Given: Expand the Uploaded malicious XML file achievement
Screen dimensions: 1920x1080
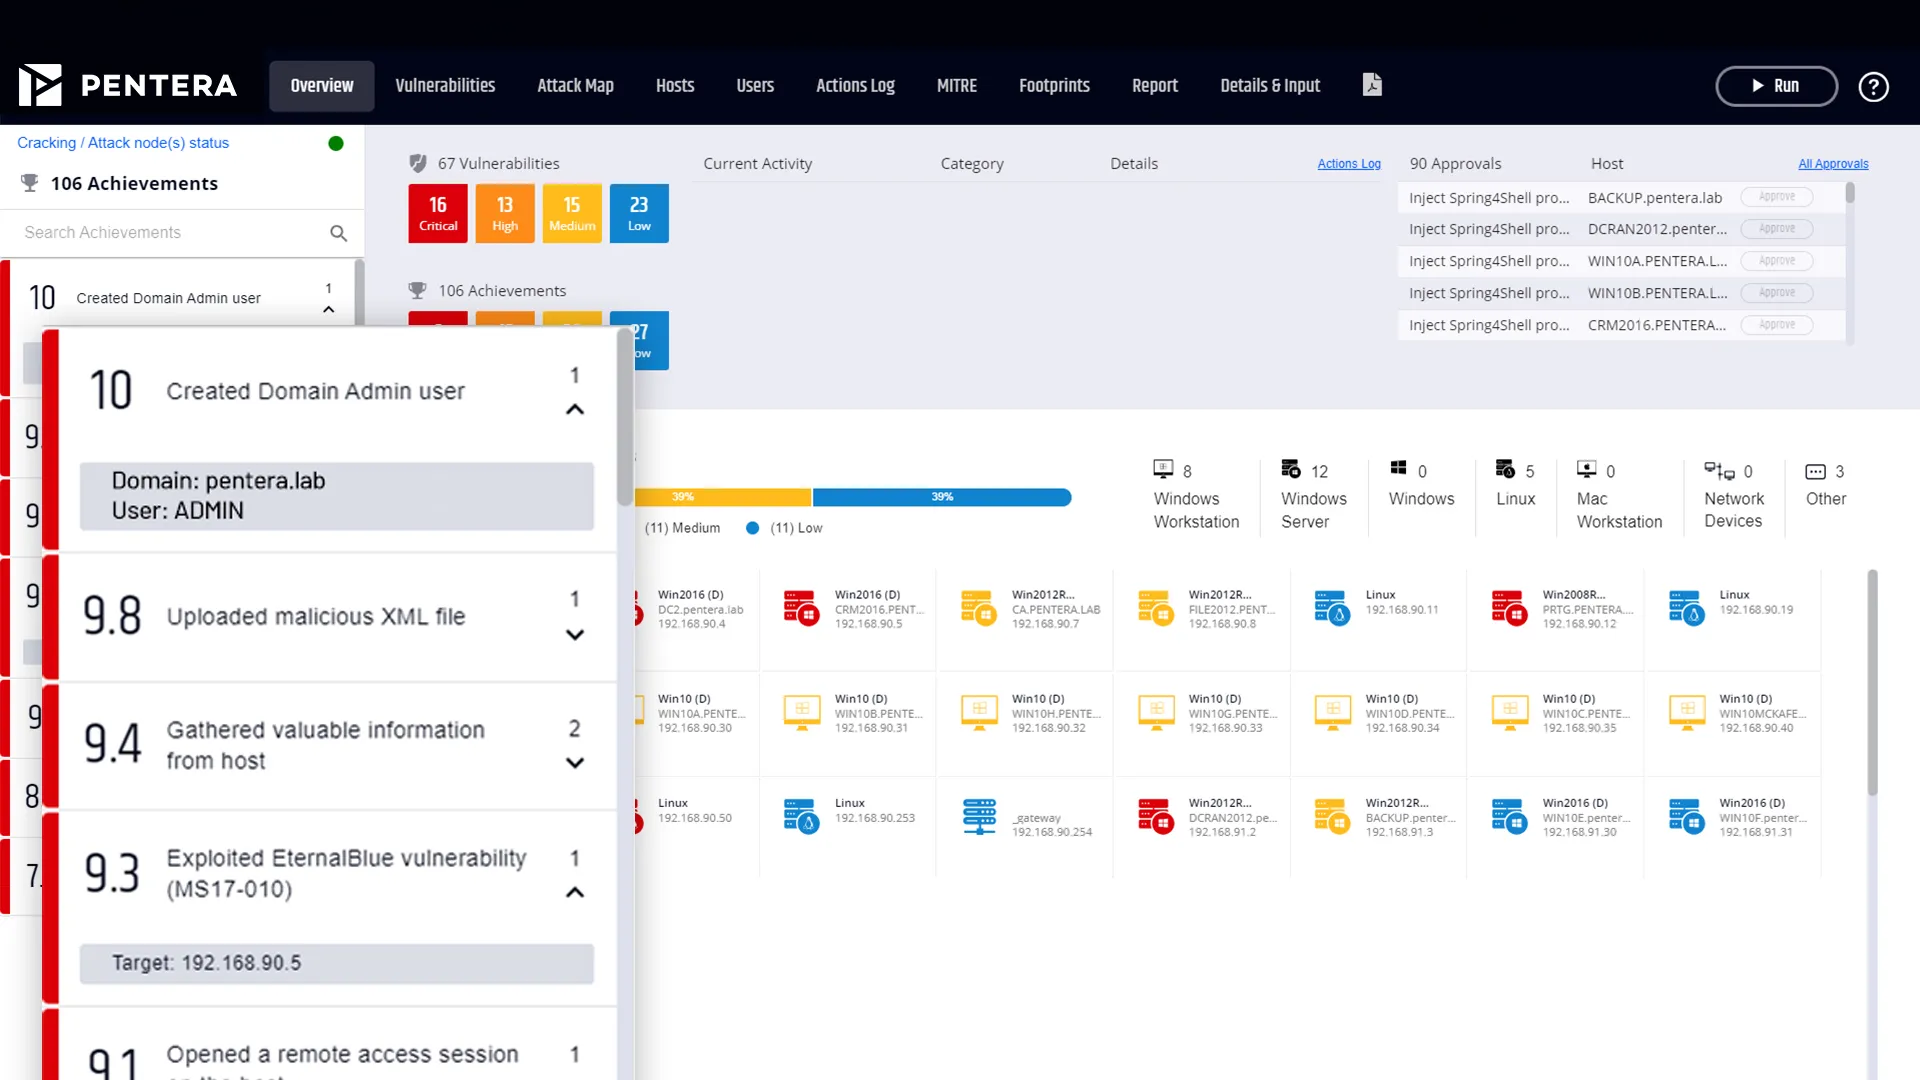Looking at the screenshot, I should 575,634.
